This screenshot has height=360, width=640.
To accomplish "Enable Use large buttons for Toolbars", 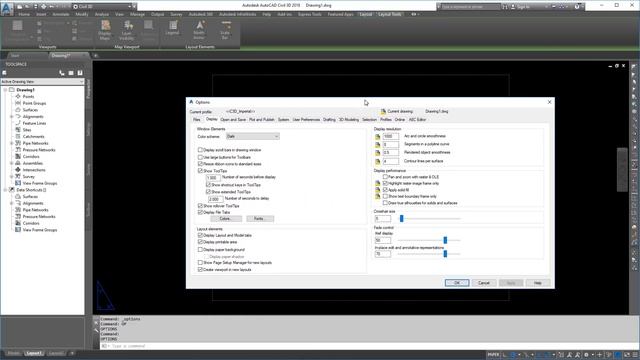I will click(200, 157).
